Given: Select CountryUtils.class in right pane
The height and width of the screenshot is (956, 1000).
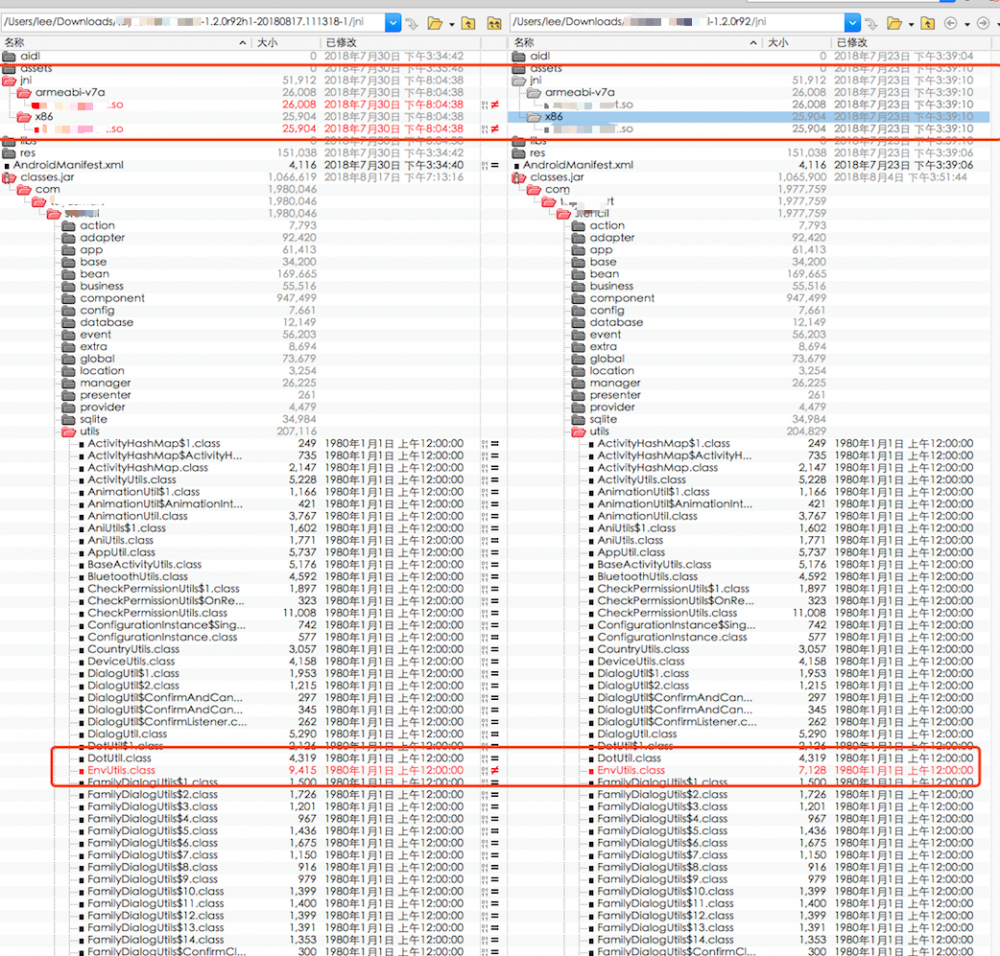Looking at the screenshot, I should tap(643, 649).
